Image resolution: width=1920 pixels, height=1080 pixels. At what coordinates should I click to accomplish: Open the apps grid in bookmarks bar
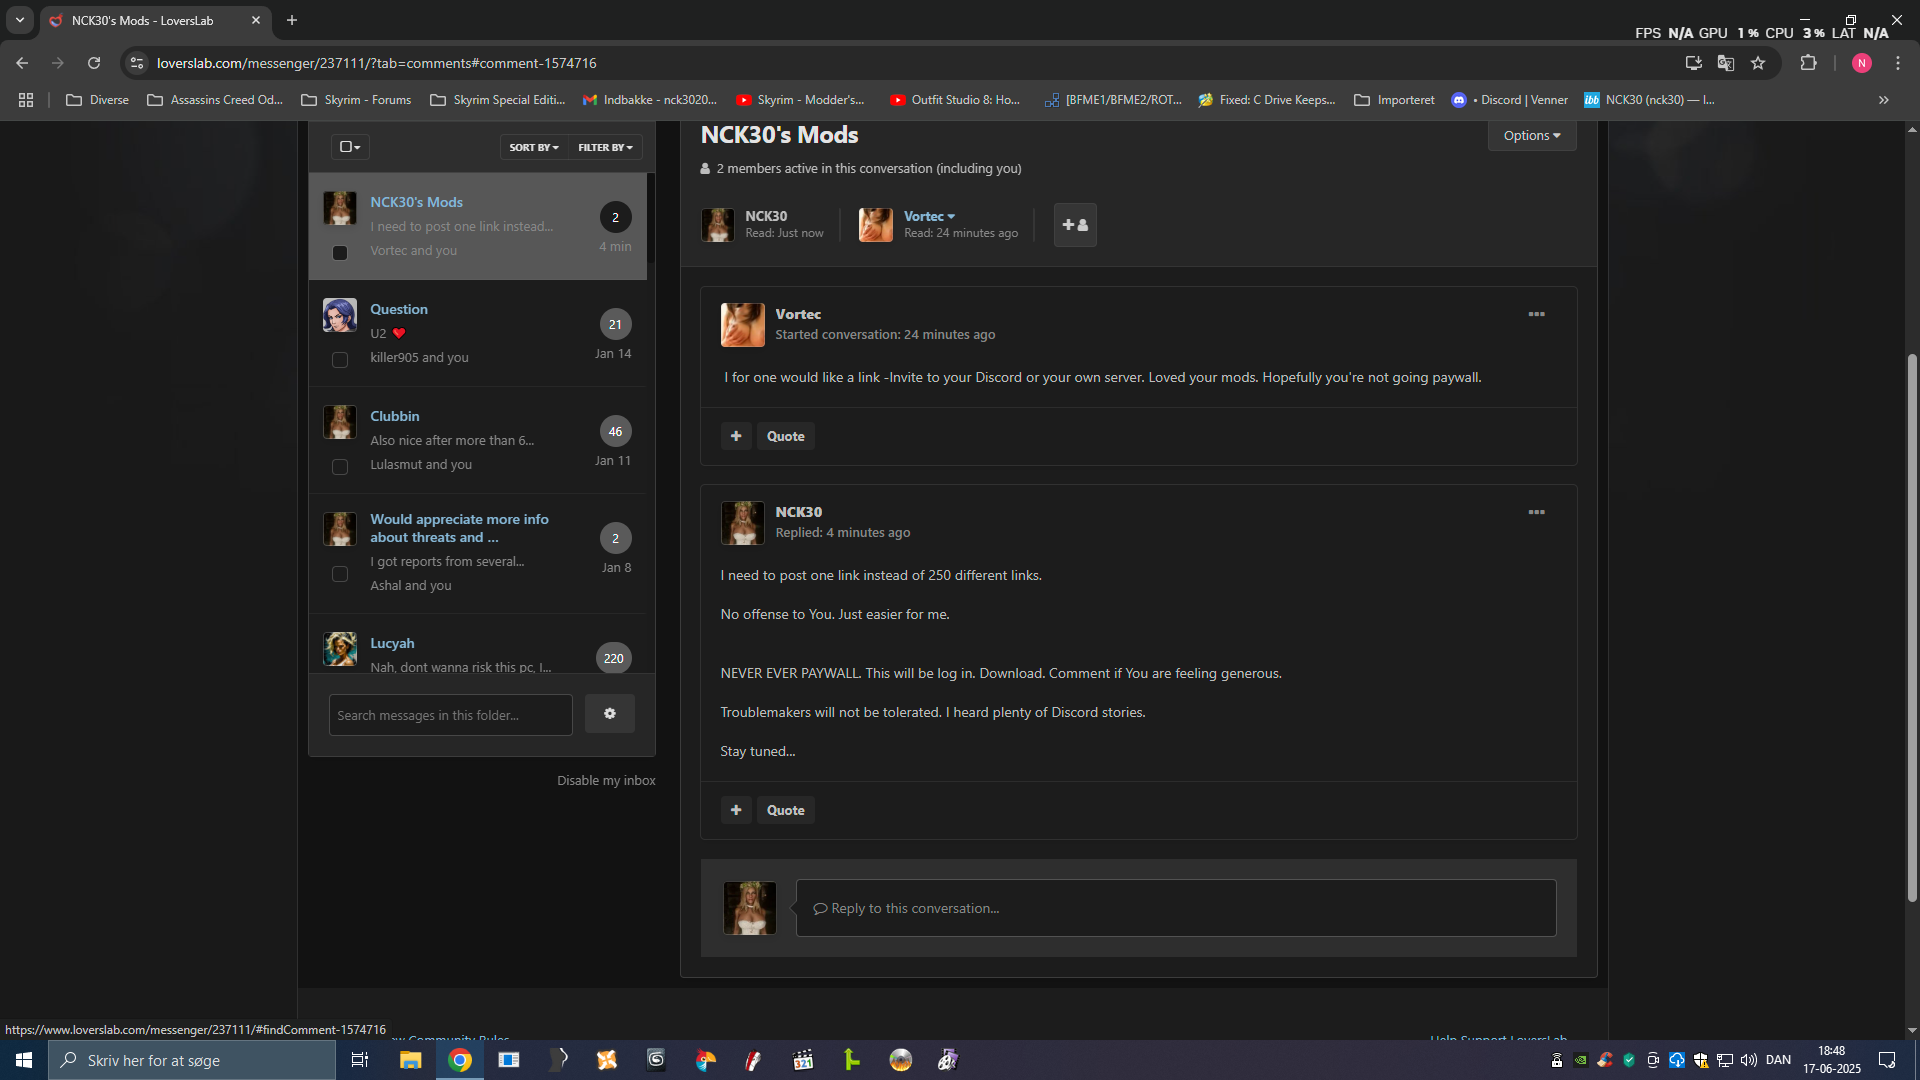tap(26, 100)
